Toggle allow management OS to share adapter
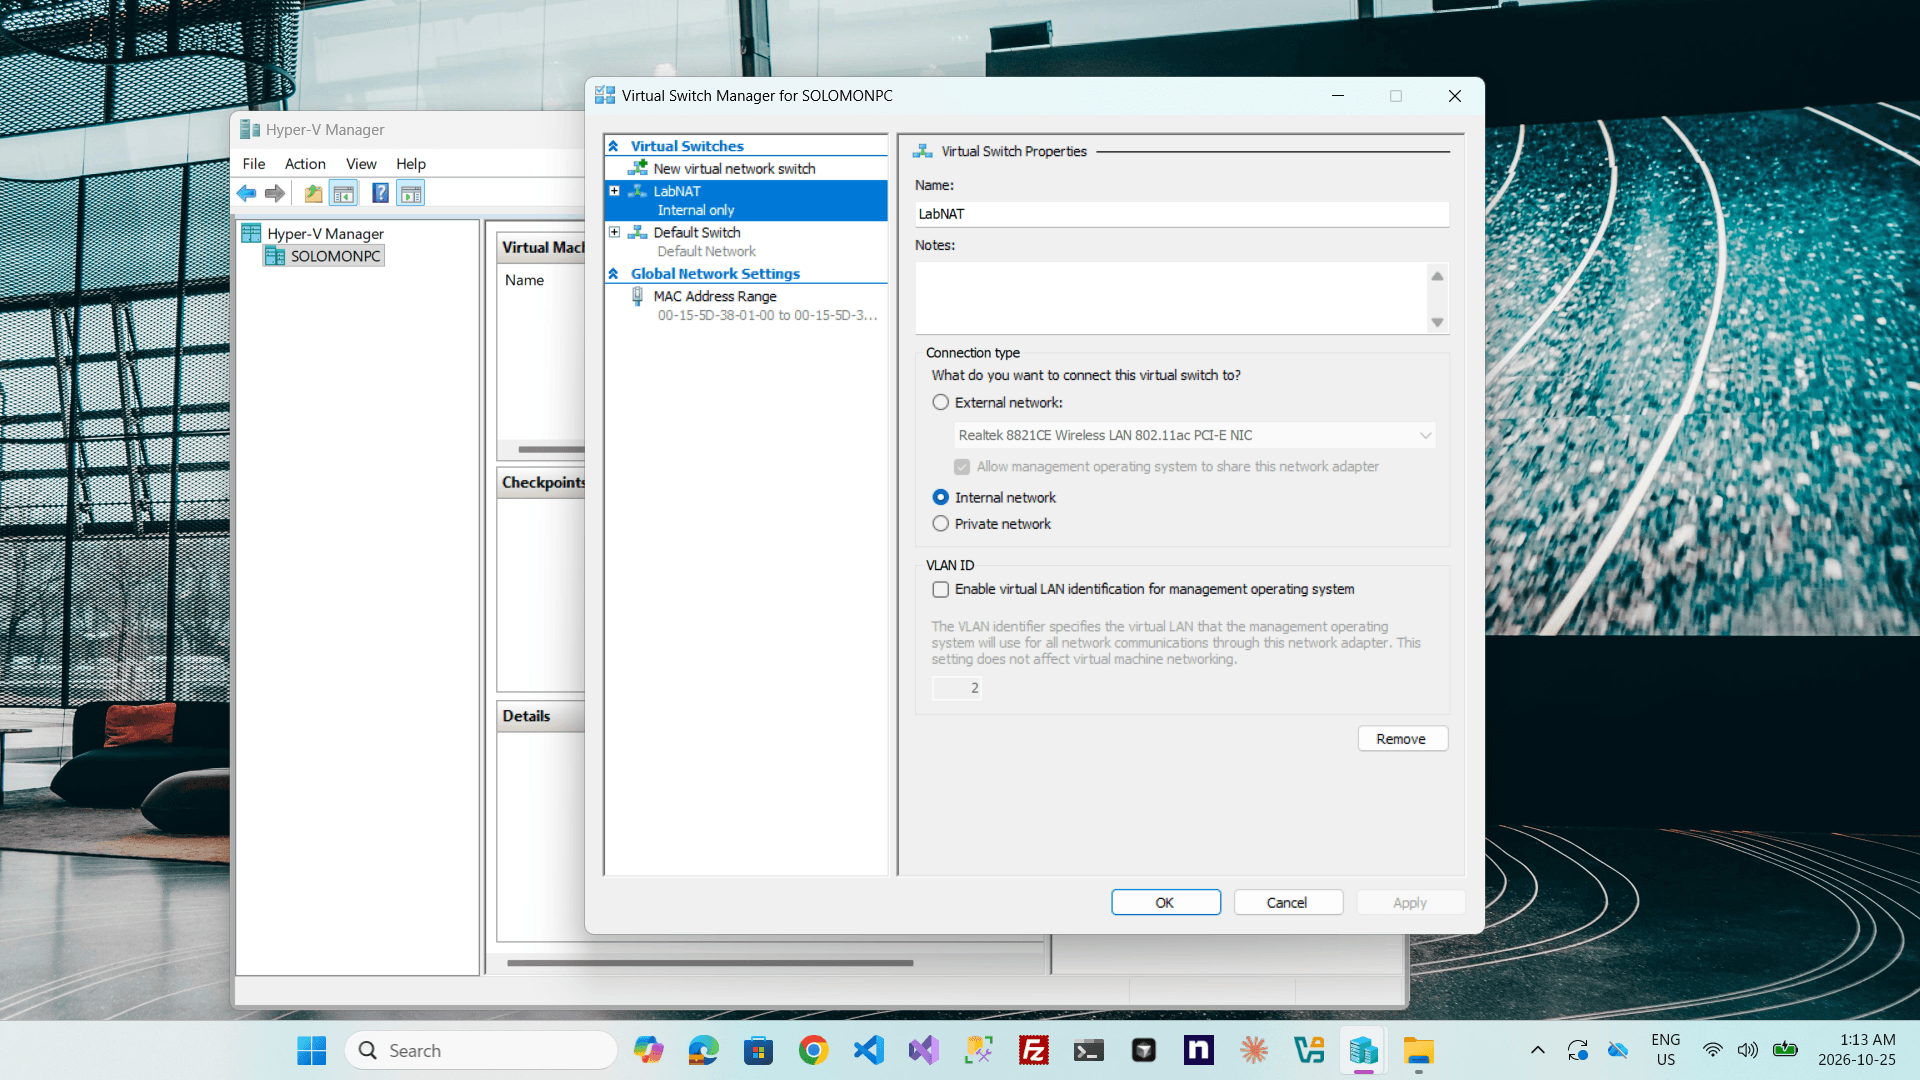The image size is (1920, 1080). pyautogui.click(x=962, y=467)
